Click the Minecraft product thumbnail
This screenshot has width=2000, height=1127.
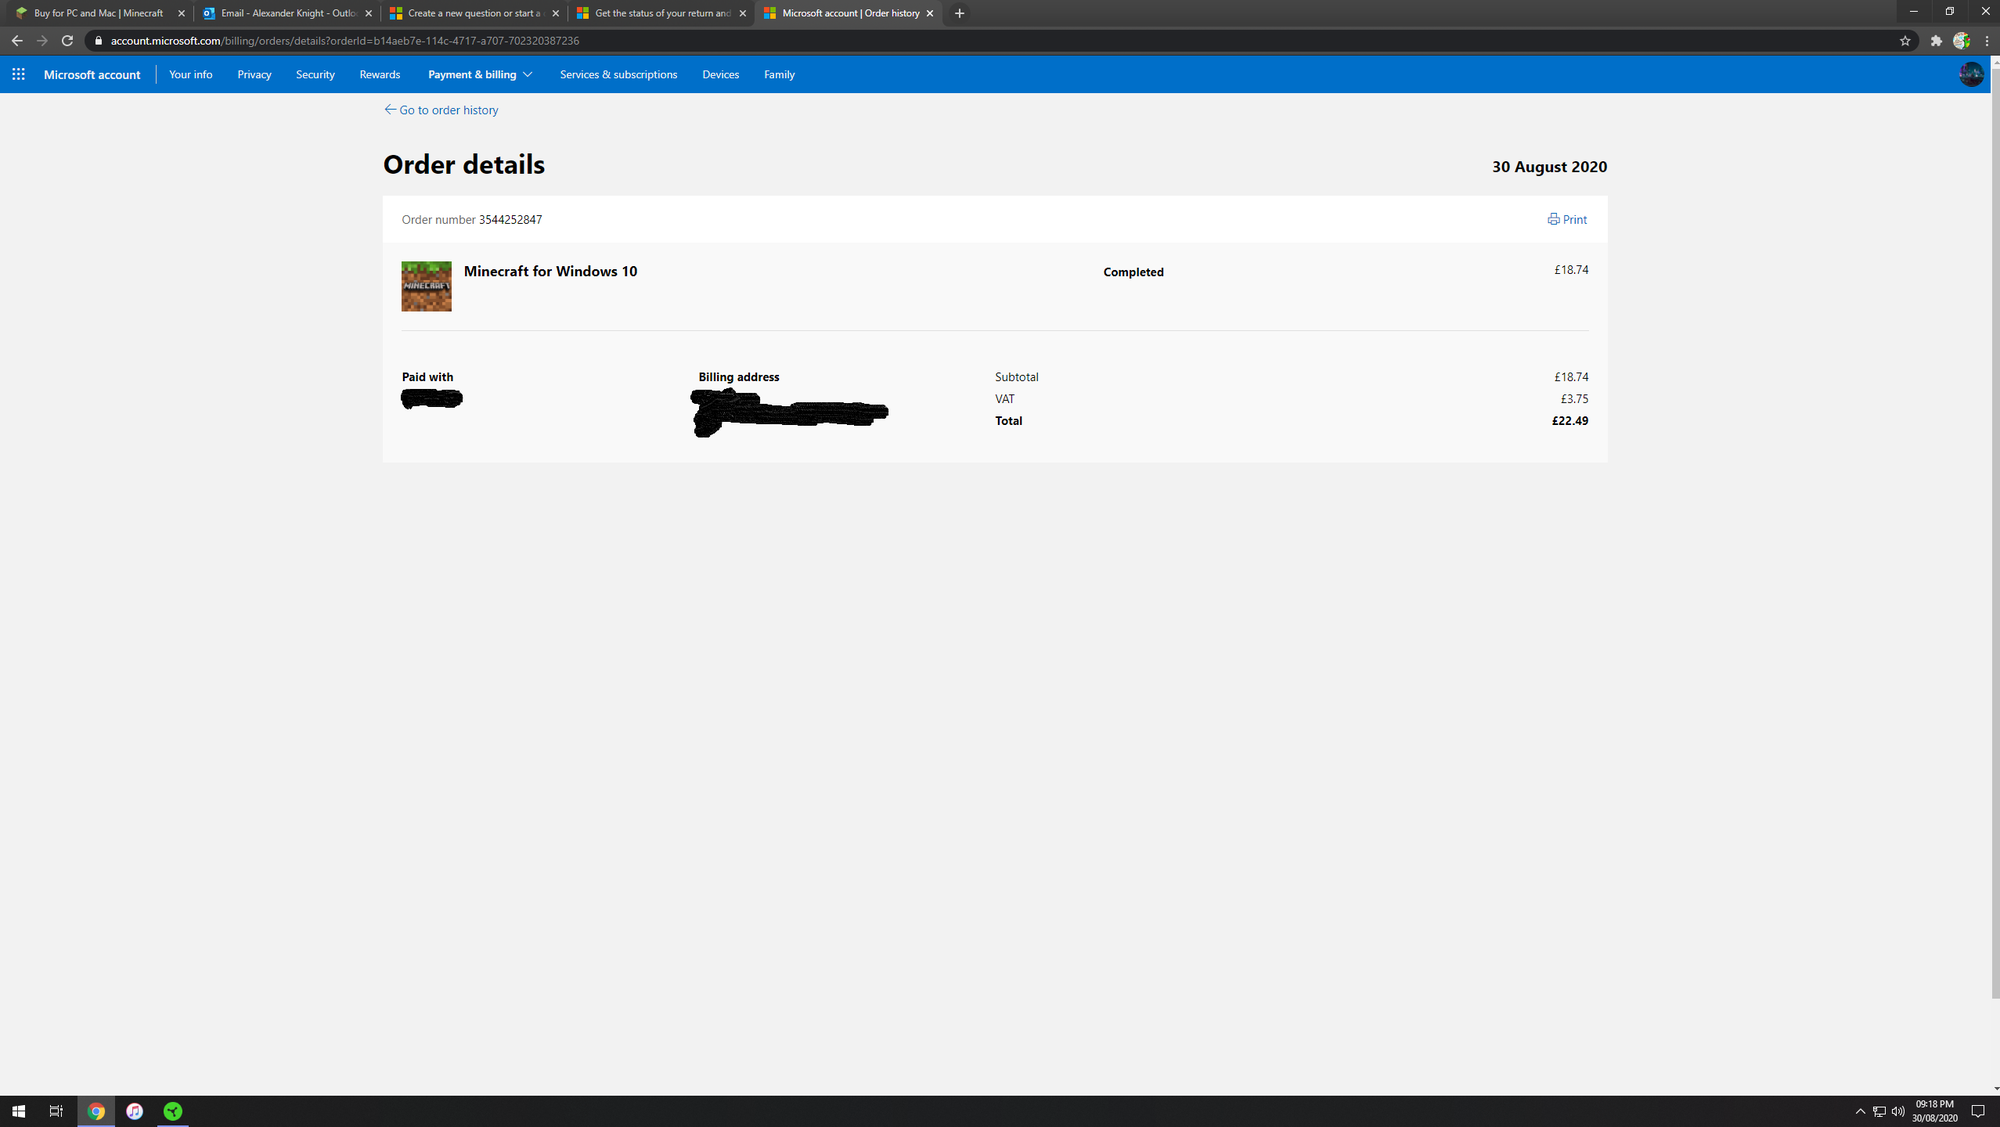click(426, 286)
